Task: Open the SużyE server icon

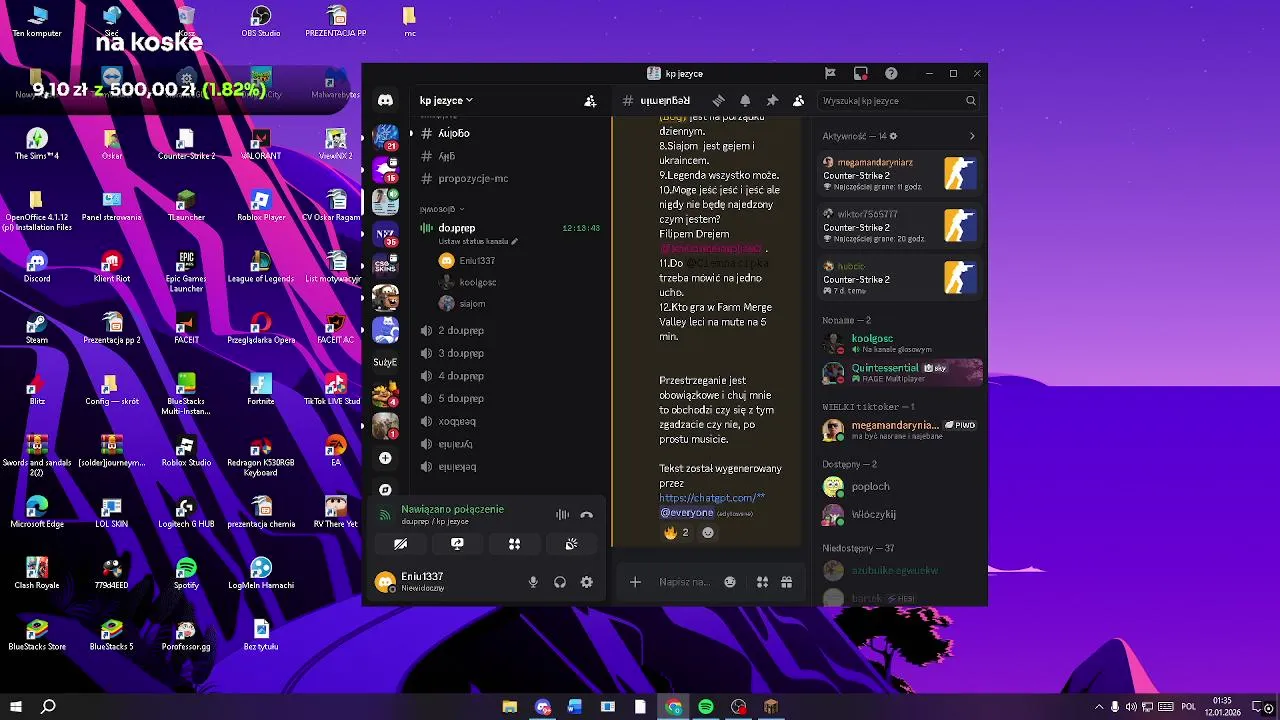Action: pos(385,362)
